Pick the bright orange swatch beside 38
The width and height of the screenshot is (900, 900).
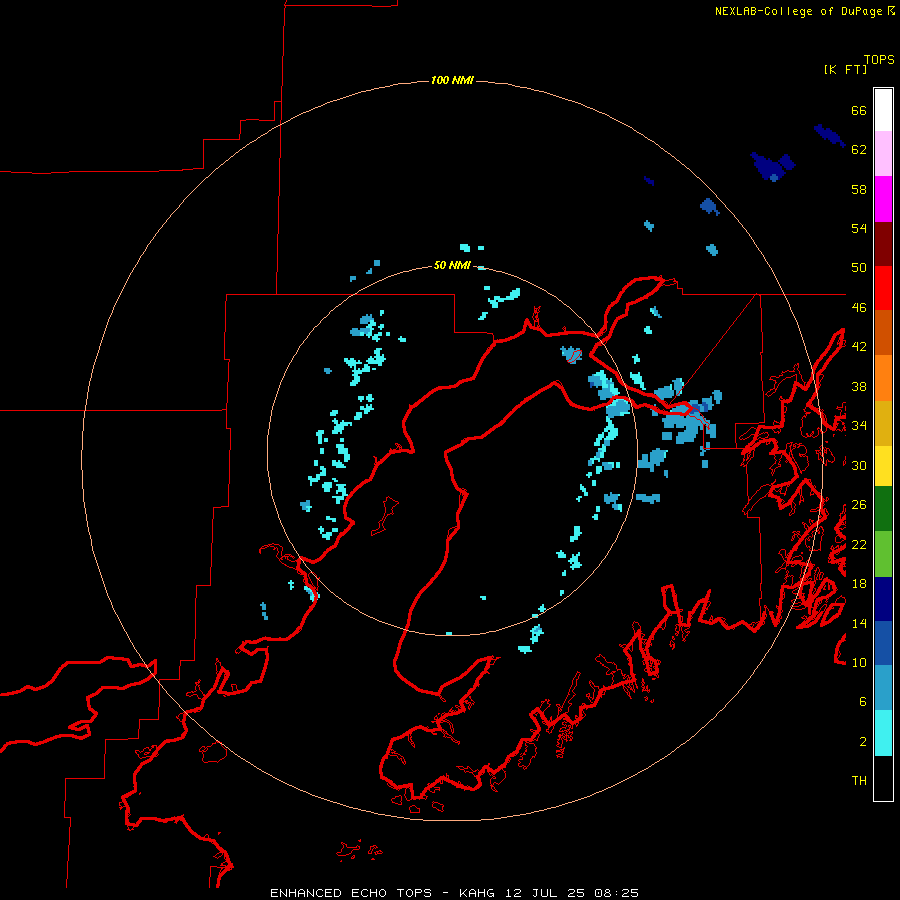pyautogui.click(x=883, y=378)
